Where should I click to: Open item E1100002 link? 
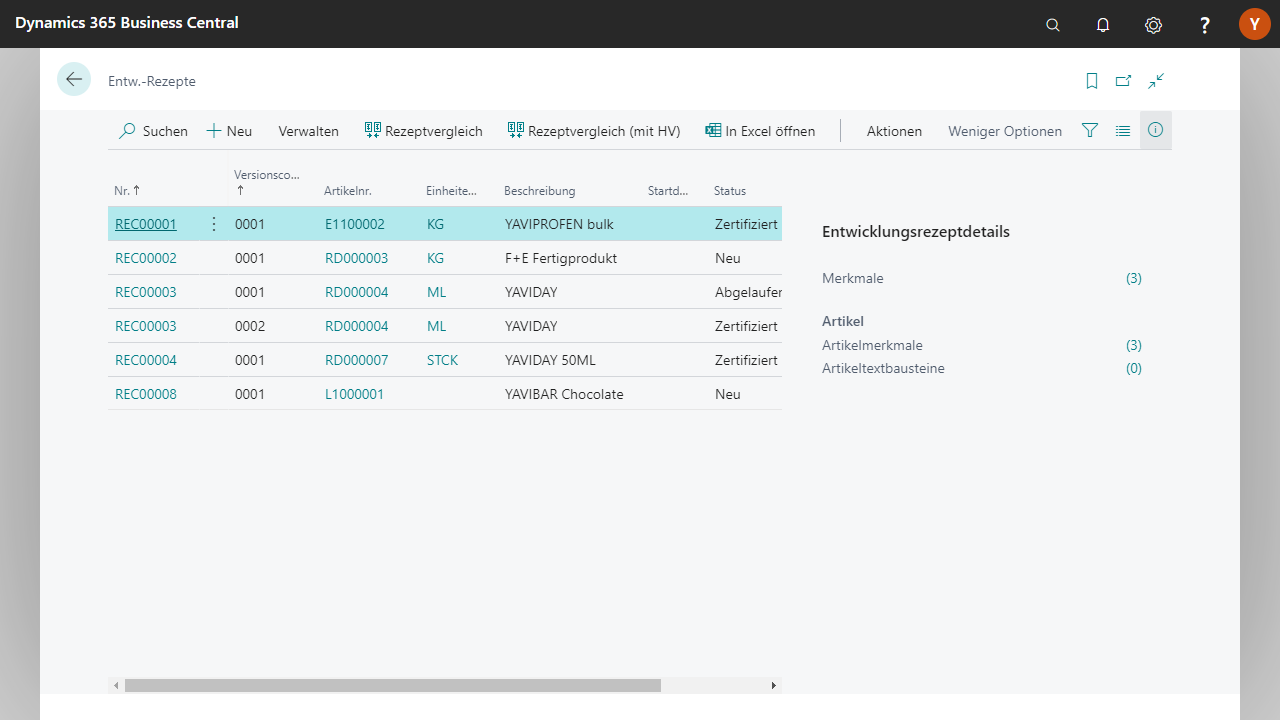355,224
